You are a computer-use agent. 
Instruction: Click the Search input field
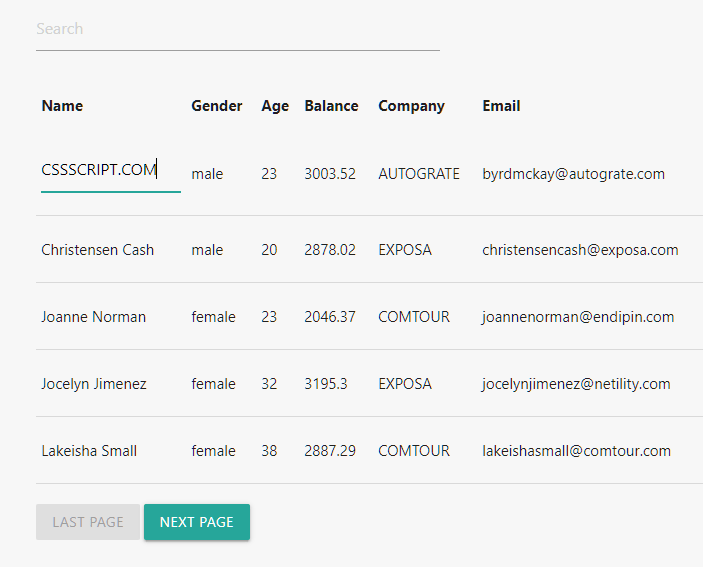[x=238, y=30]
